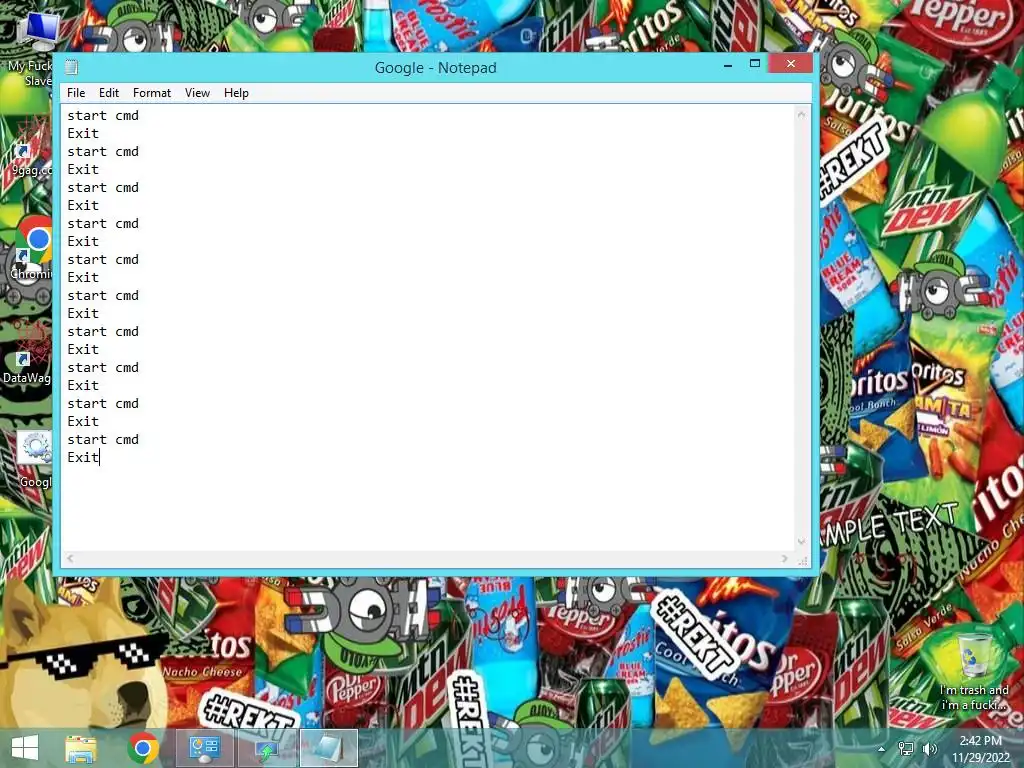Select the My Computer desktop icon
This screenshot has height=768, width=1024.
31,50
